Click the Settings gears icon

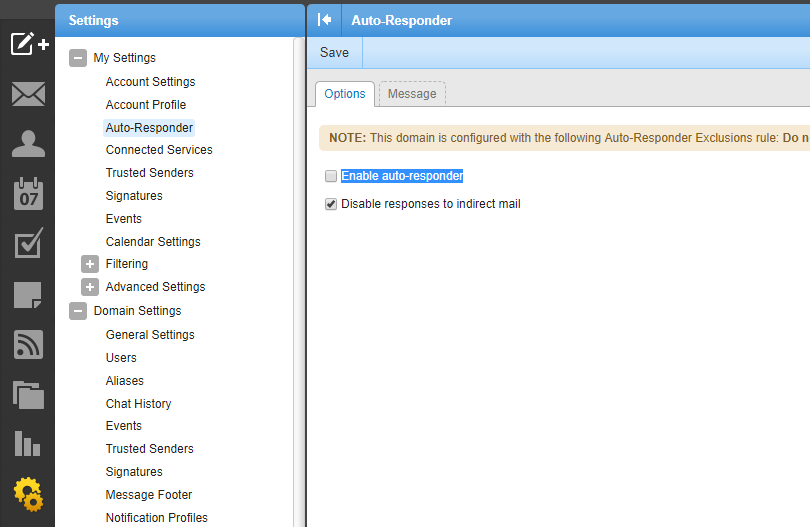(28, 494)
